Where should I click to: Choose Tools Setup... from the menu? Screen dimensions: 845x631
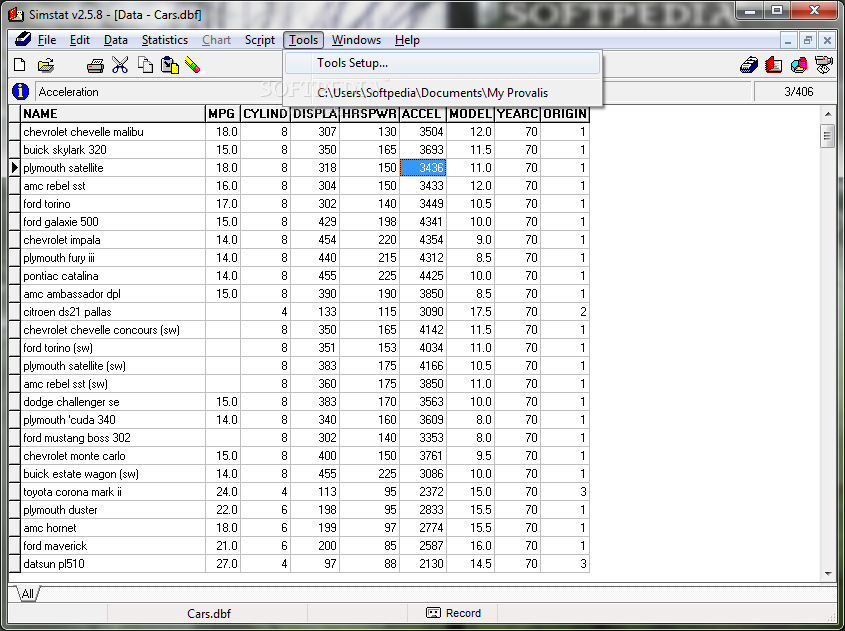442,63
